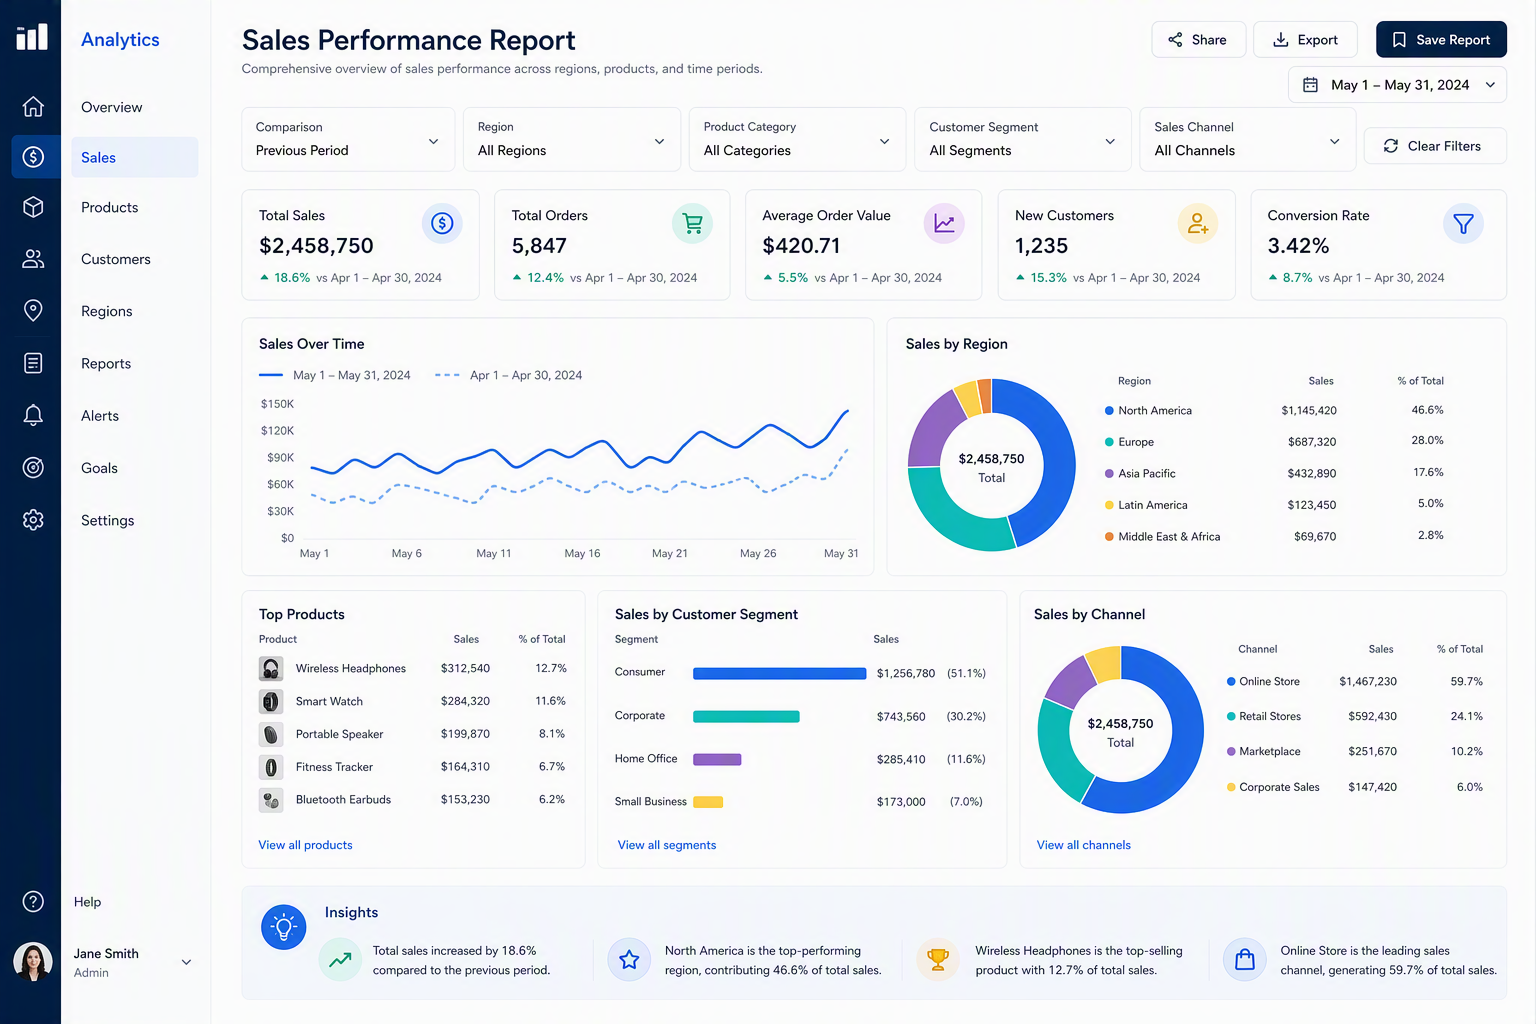Open Customers in the sidebar menu
1536x1024 pixels.
pos(116,259)
